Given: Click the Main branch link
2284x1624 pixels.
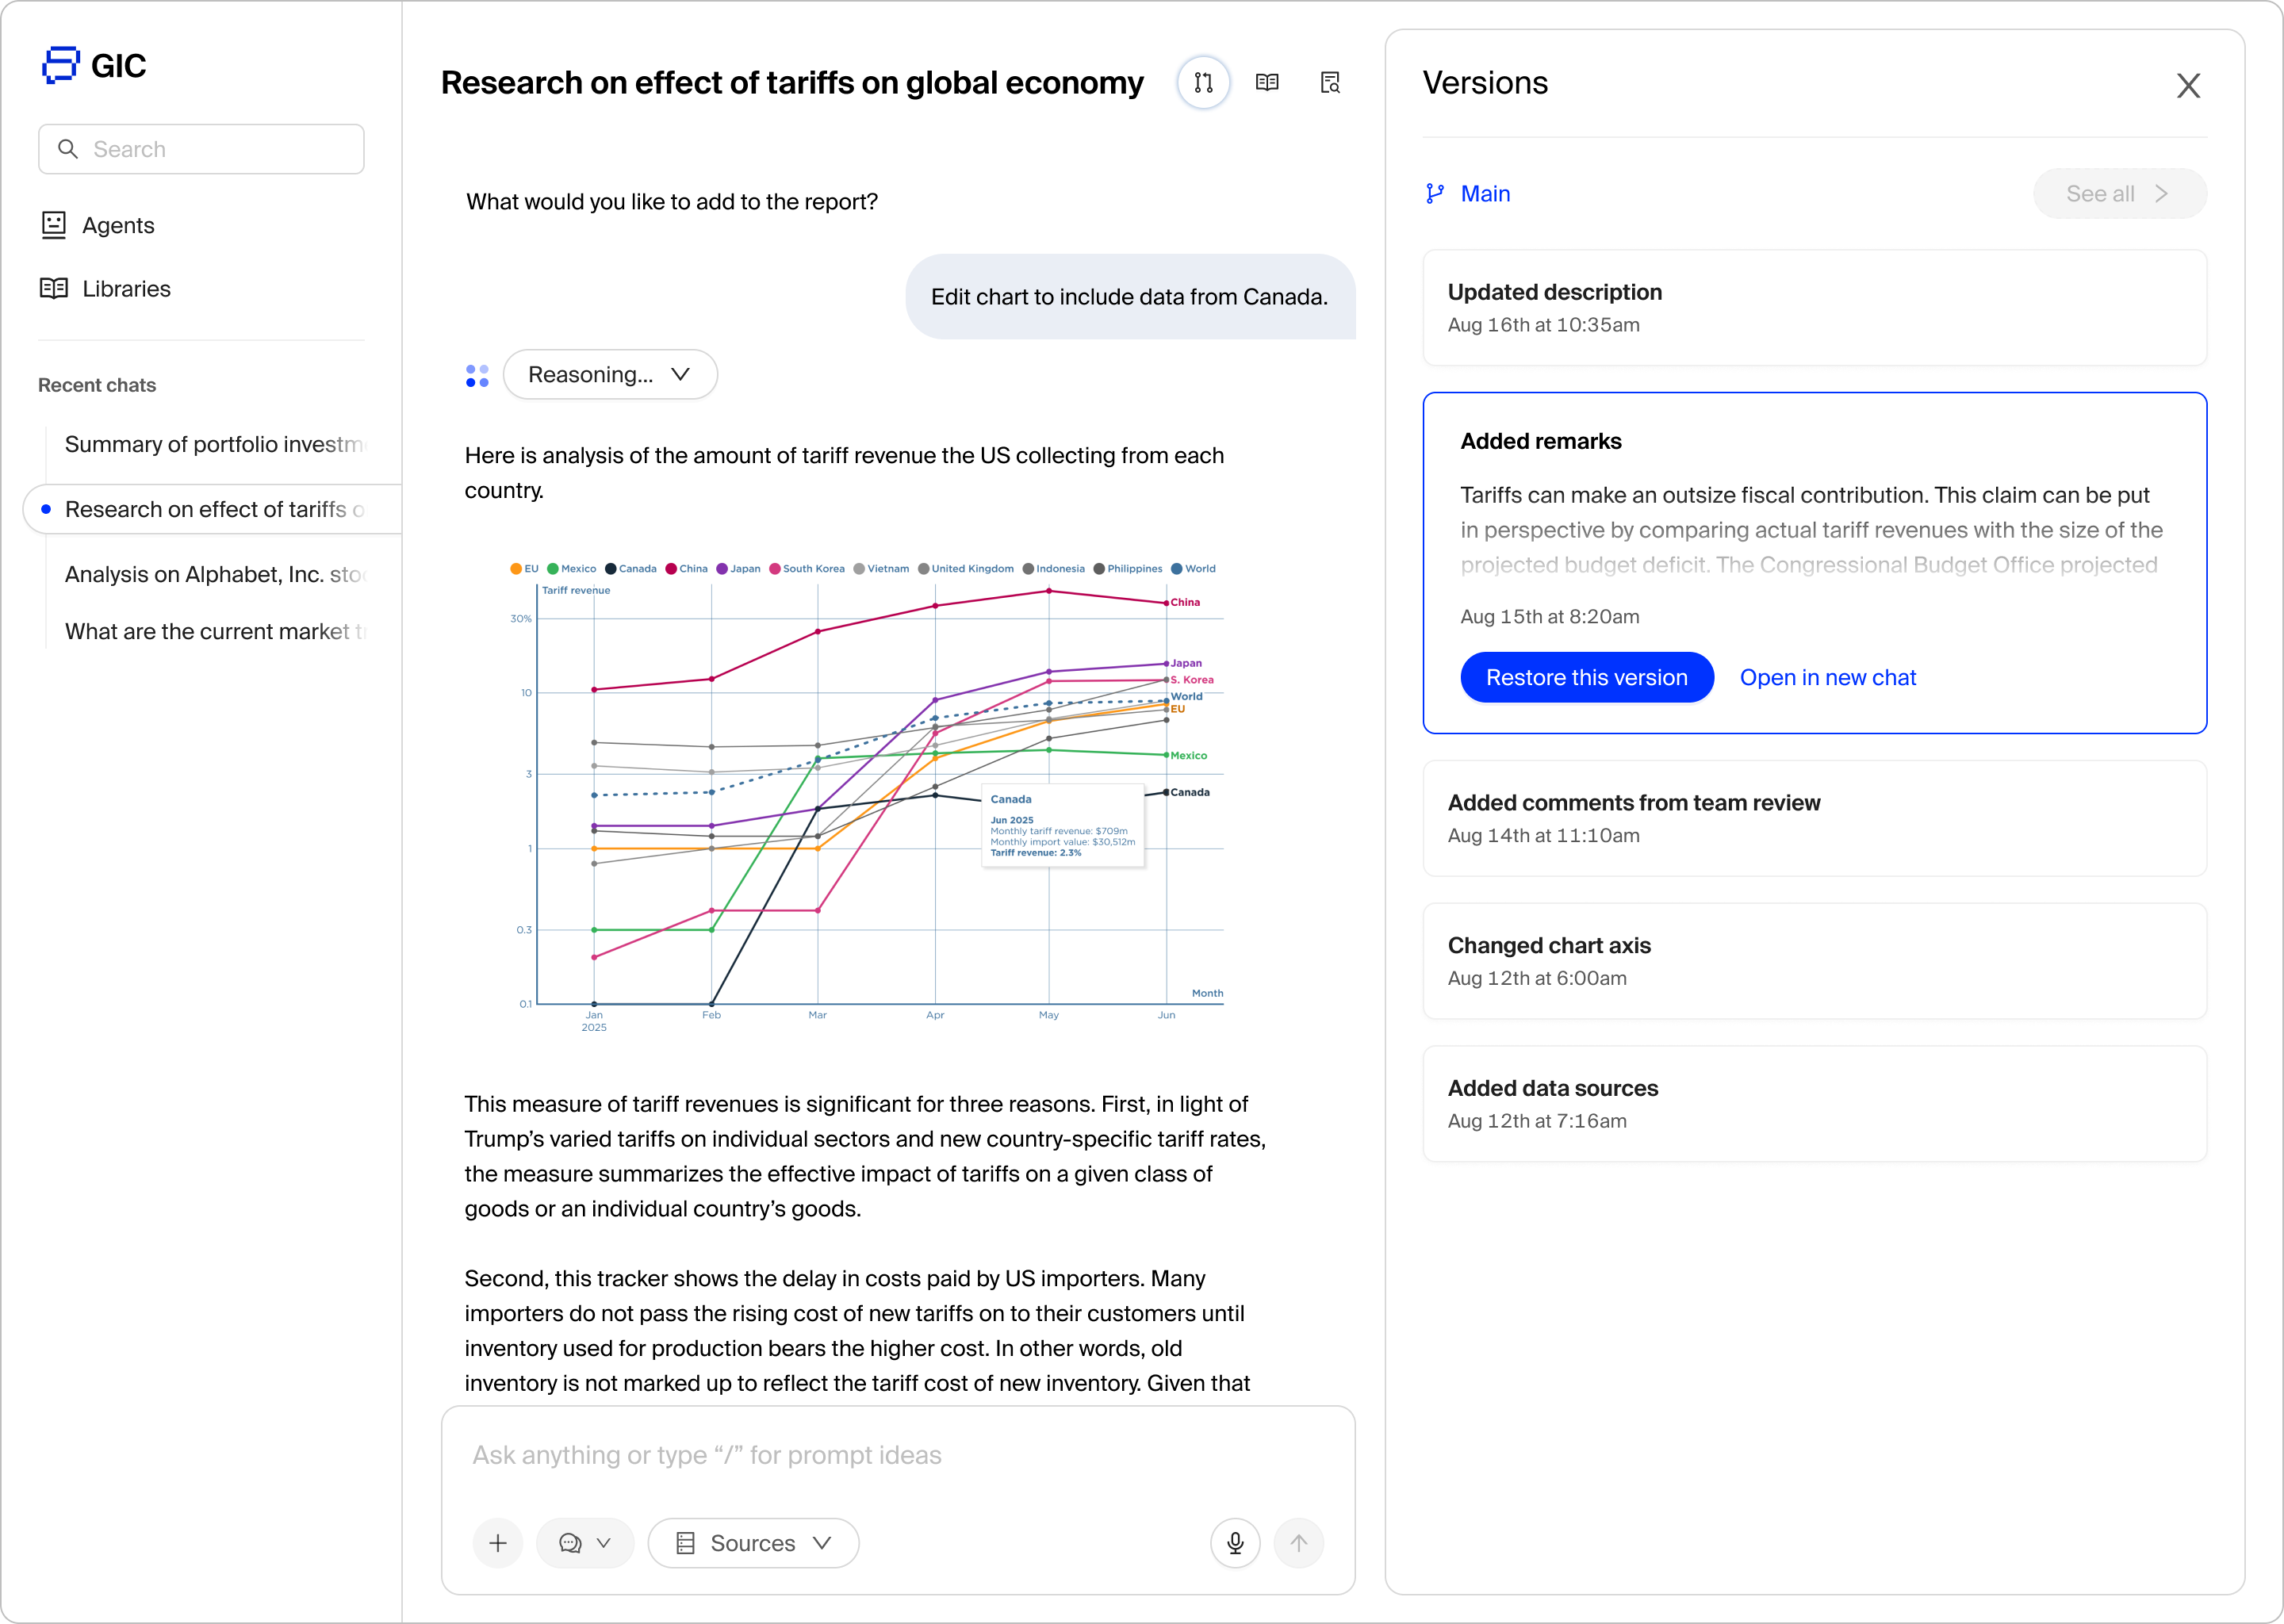Looking at the screenshot, I should pyautogui.click(x=1485, y=194).
